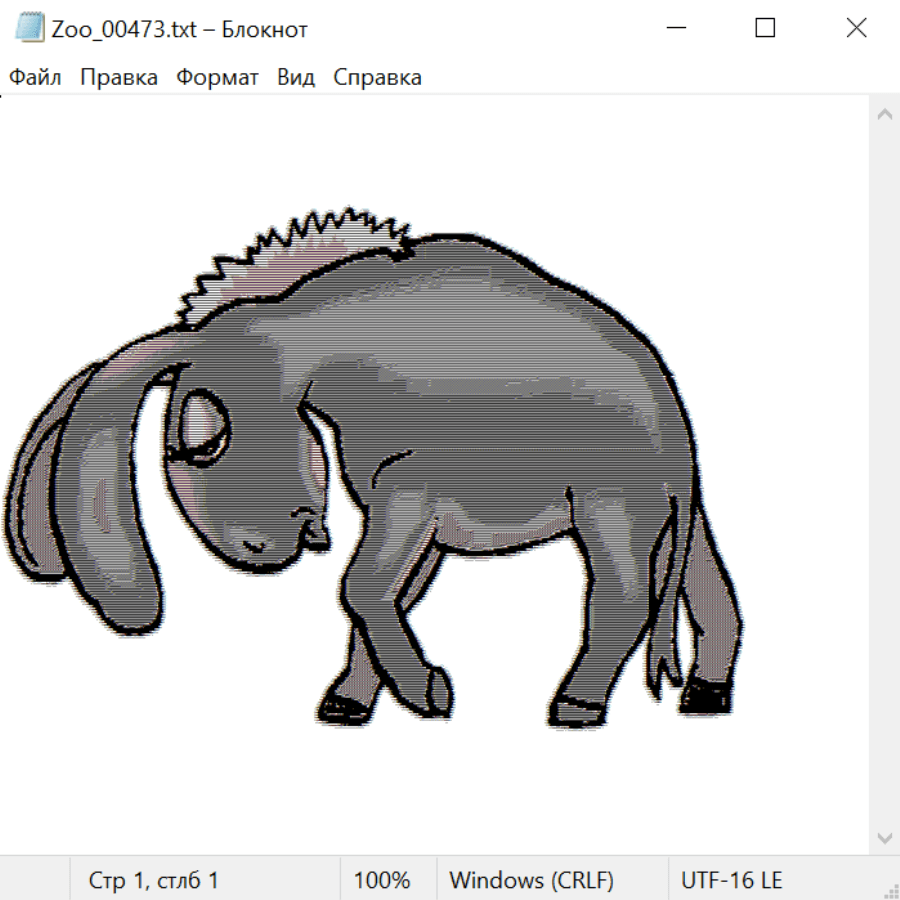Image resolution: width=900 pixels, height=900 pixels.
Task: Click the scroll up arrow
Action: coord(884,115)
